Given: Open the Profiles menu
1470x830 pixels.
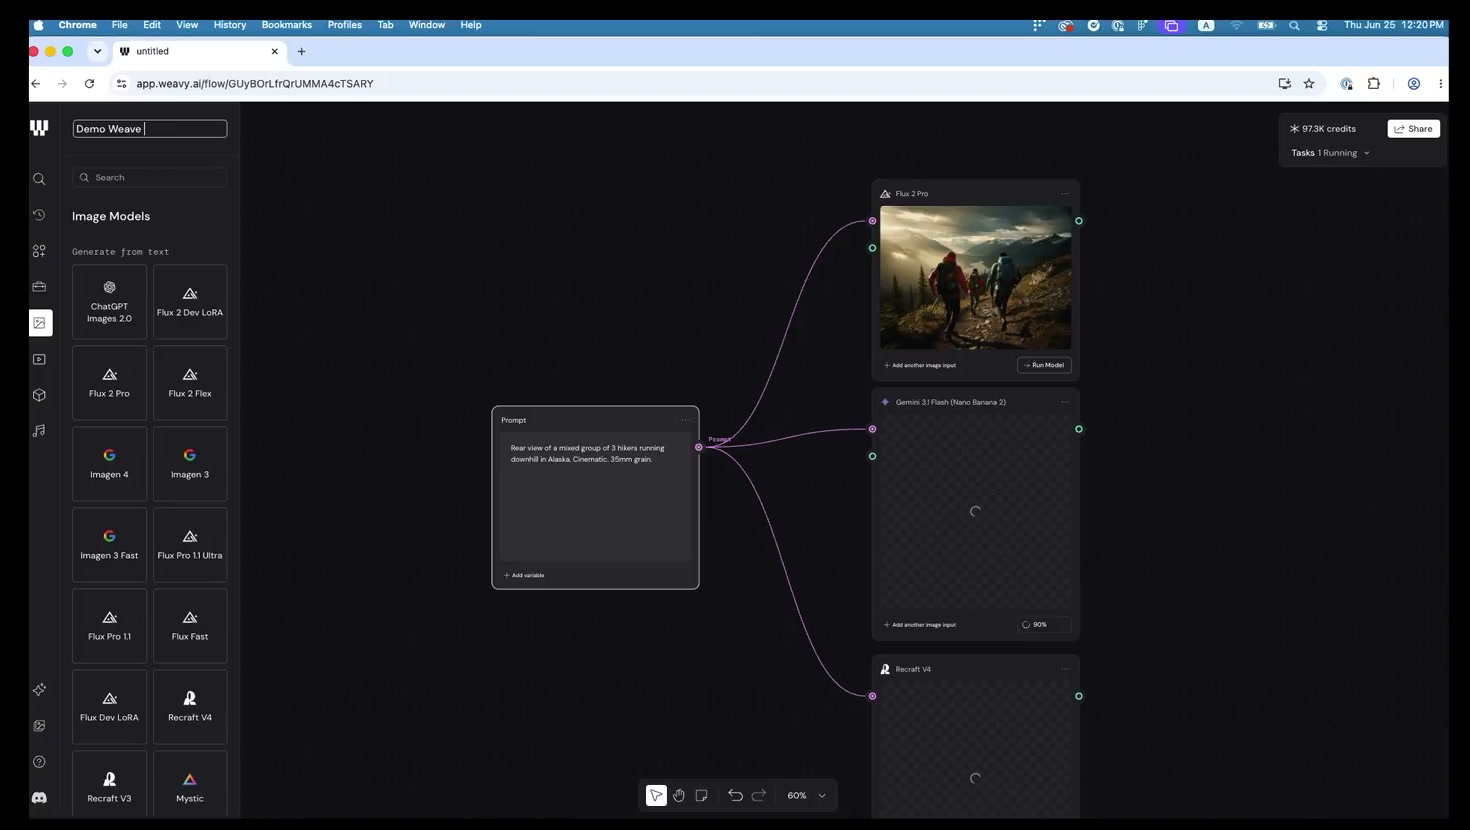Looking at the screenshot, I should tap(345, 25).
